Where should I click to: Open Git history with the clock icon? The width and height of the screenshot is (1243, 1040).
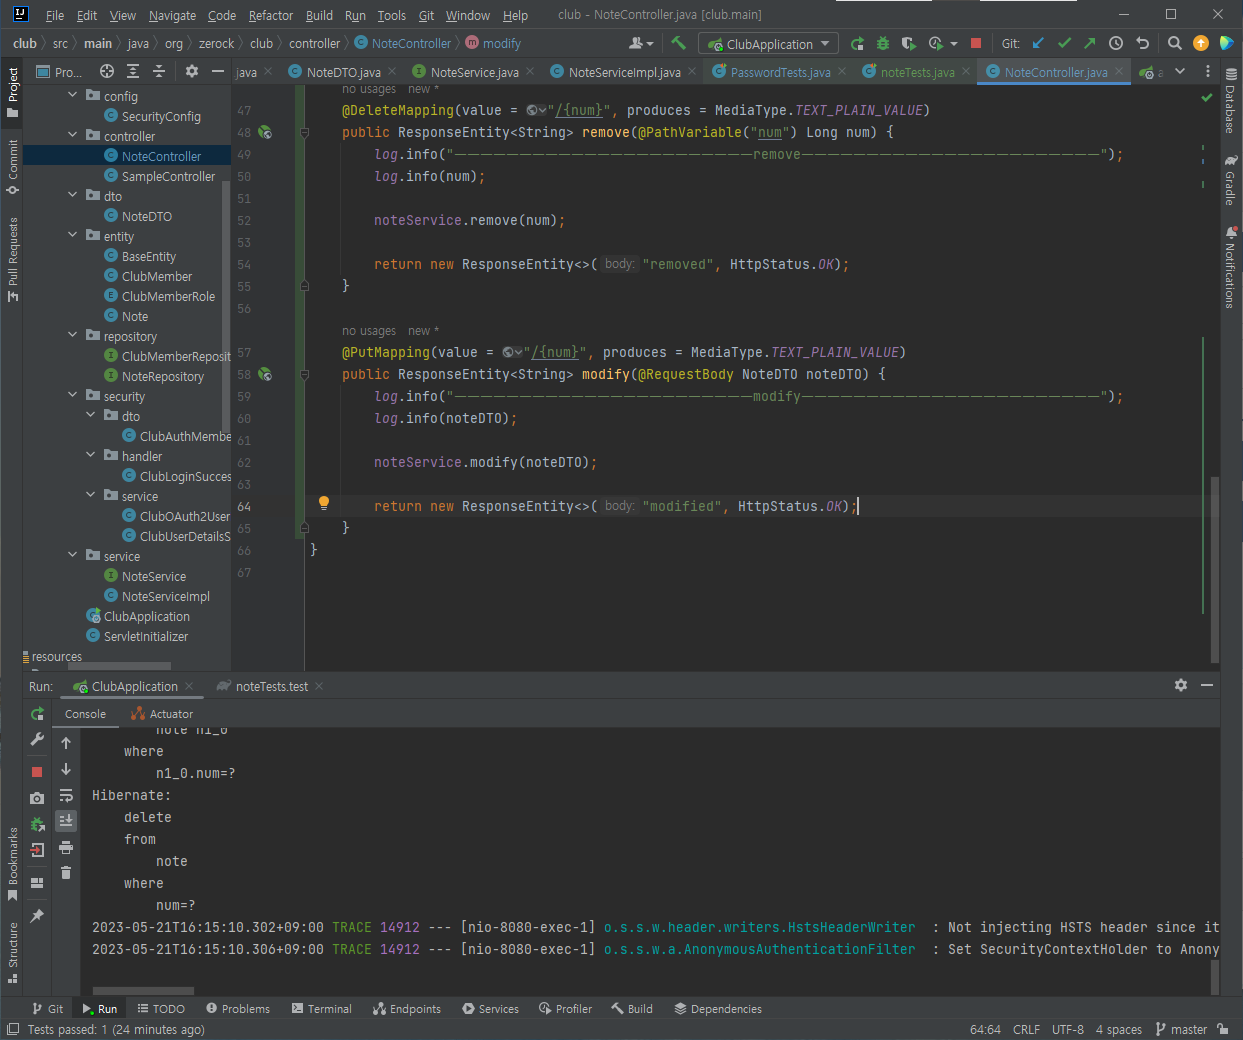click(x=1116, y=43)
